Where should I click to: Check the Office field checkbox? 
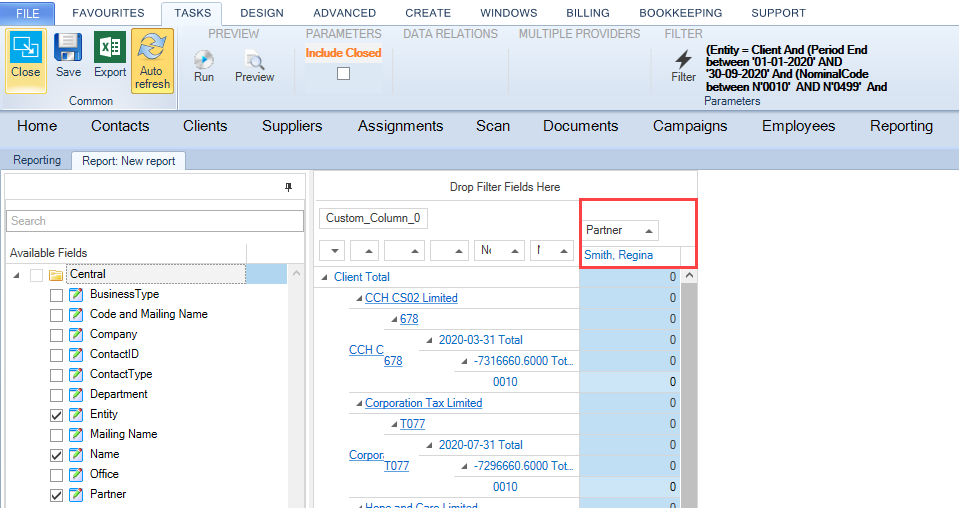[x=56, y=476]
